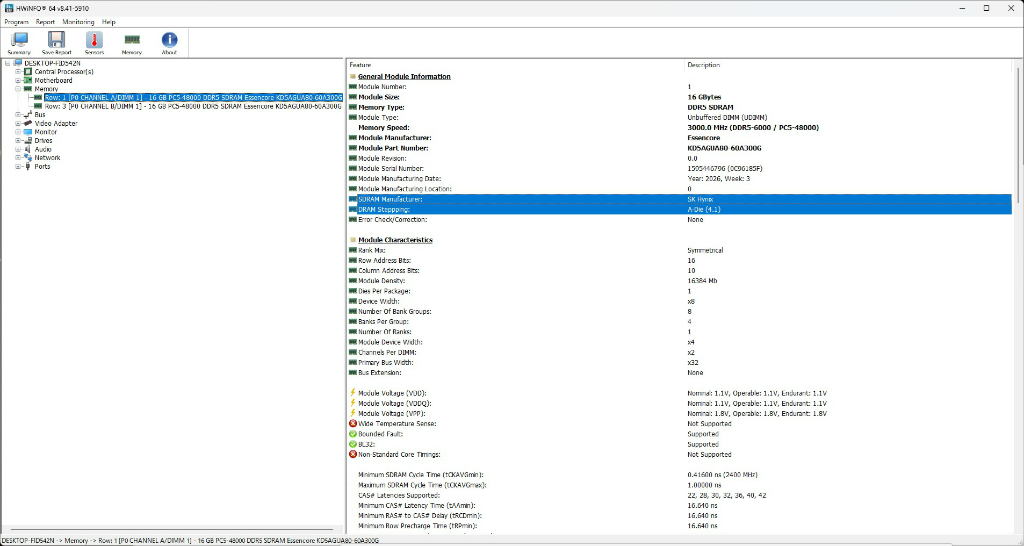The image size is (1024, 546).
Task: Select the Number Of Bank Groups row
Action: click(679, 312)
